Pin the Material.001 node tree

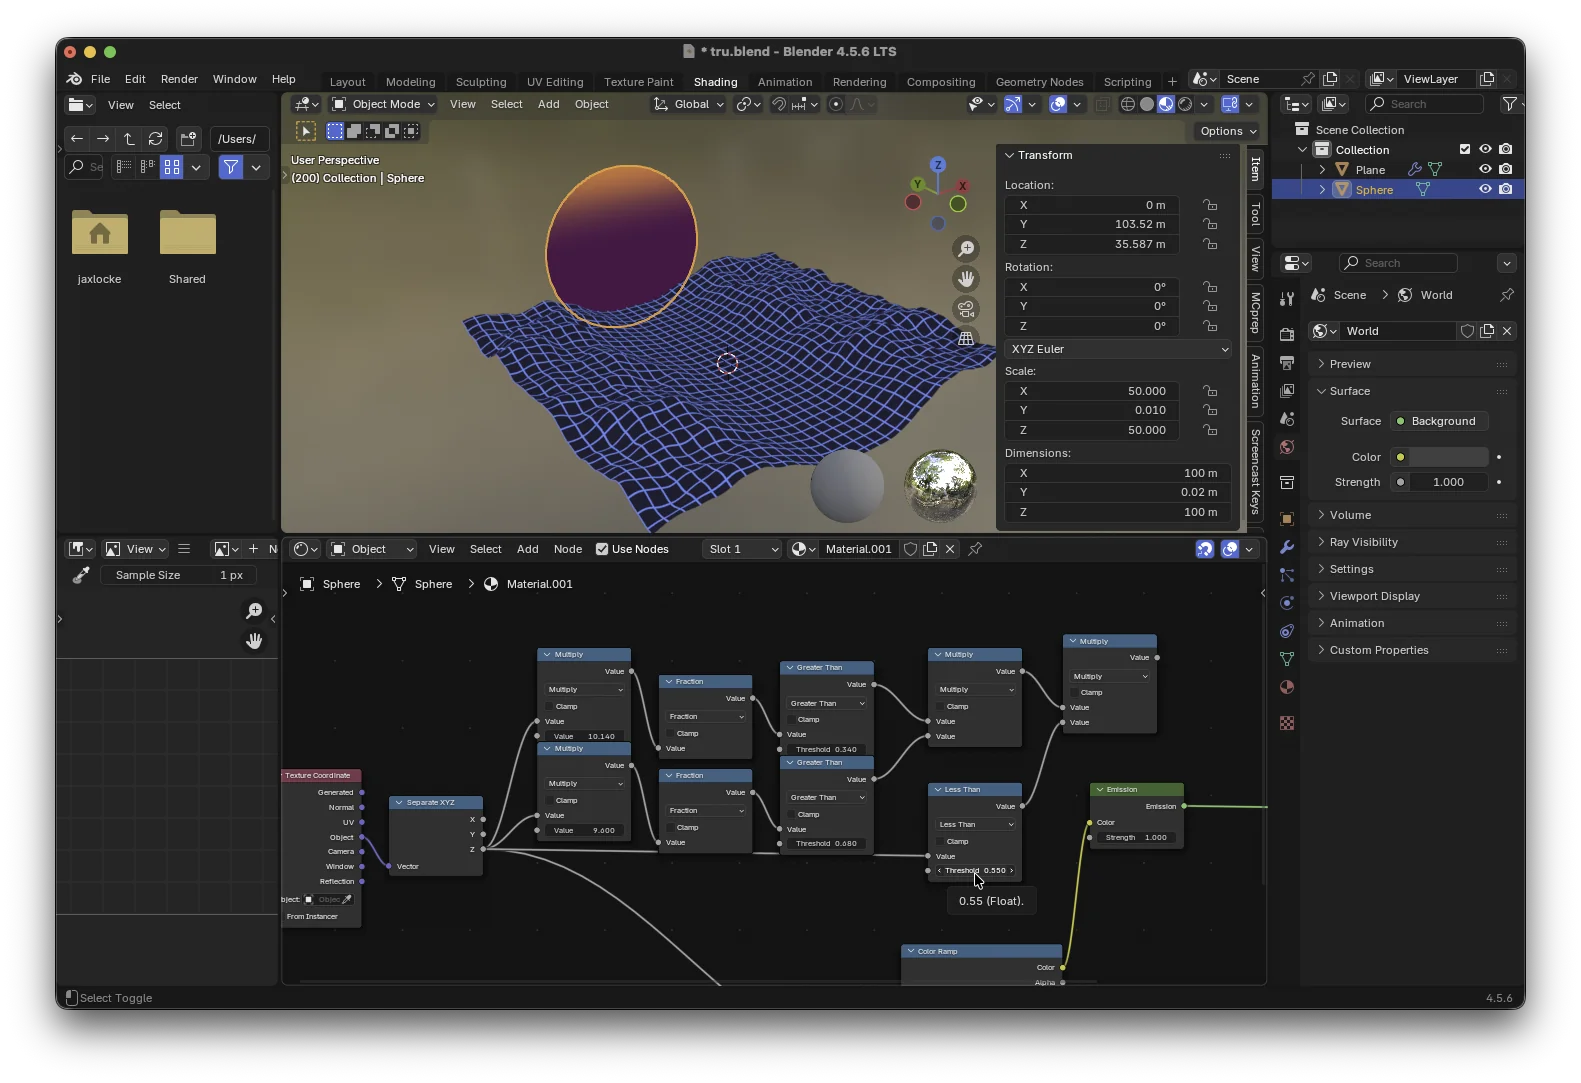[975, 549]
